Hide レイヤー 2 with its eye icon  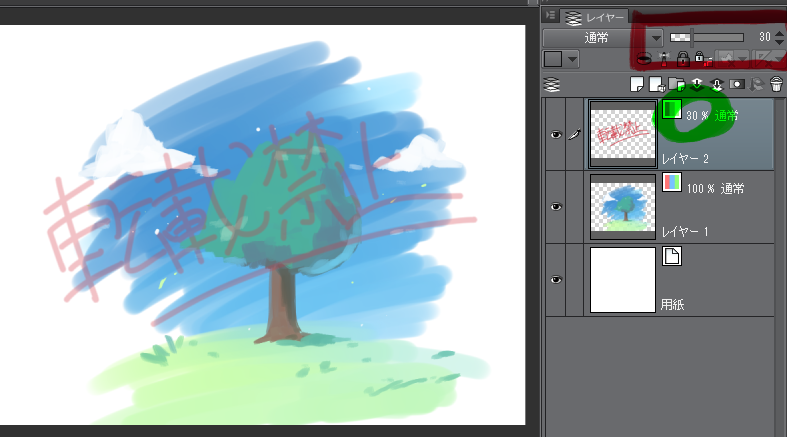[556, 134]
